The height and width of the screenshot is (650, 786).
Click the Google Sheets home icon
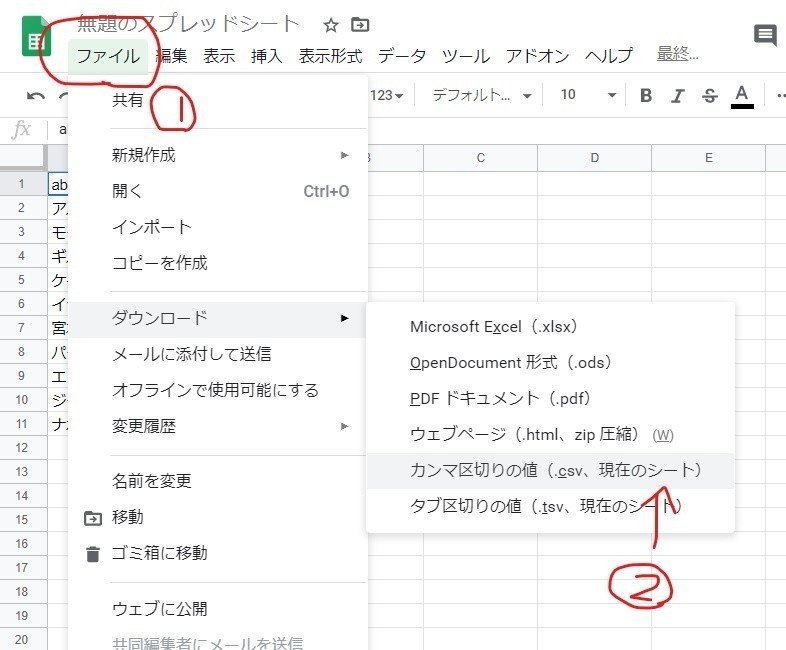[36, 36]
